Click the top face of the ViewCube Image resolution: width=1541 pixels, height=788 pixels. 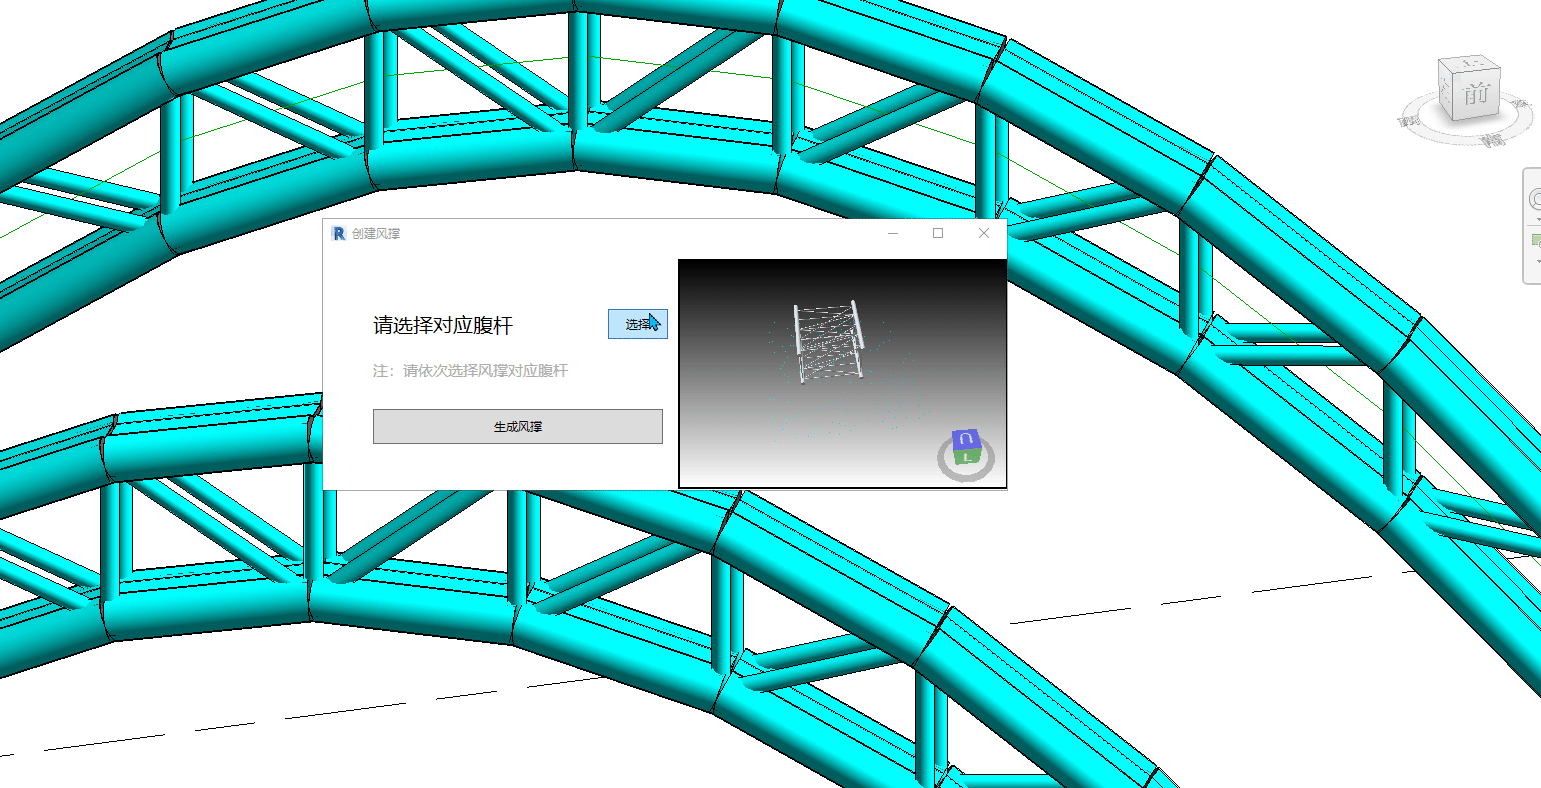click(1469, 65)
